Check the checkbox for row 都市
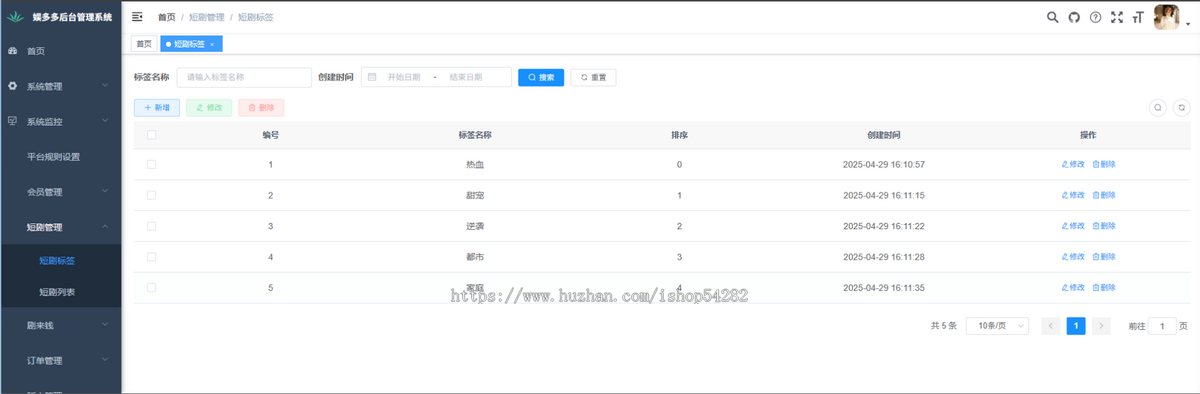Viewport: 1200px width, 394px height. pos(152,257)
